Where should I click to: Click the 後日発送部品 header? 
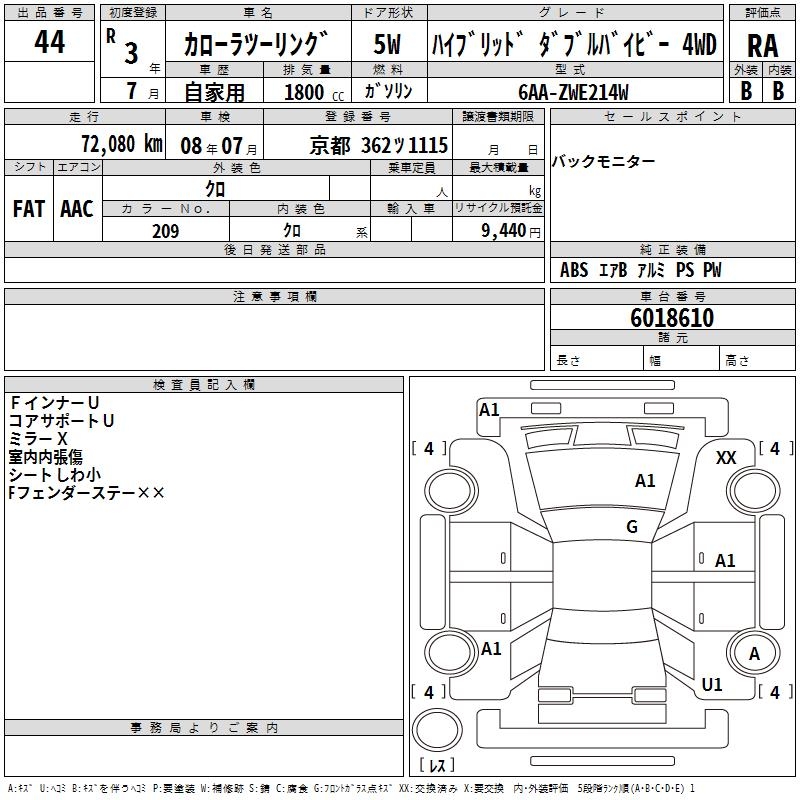(x=274, y=249)
